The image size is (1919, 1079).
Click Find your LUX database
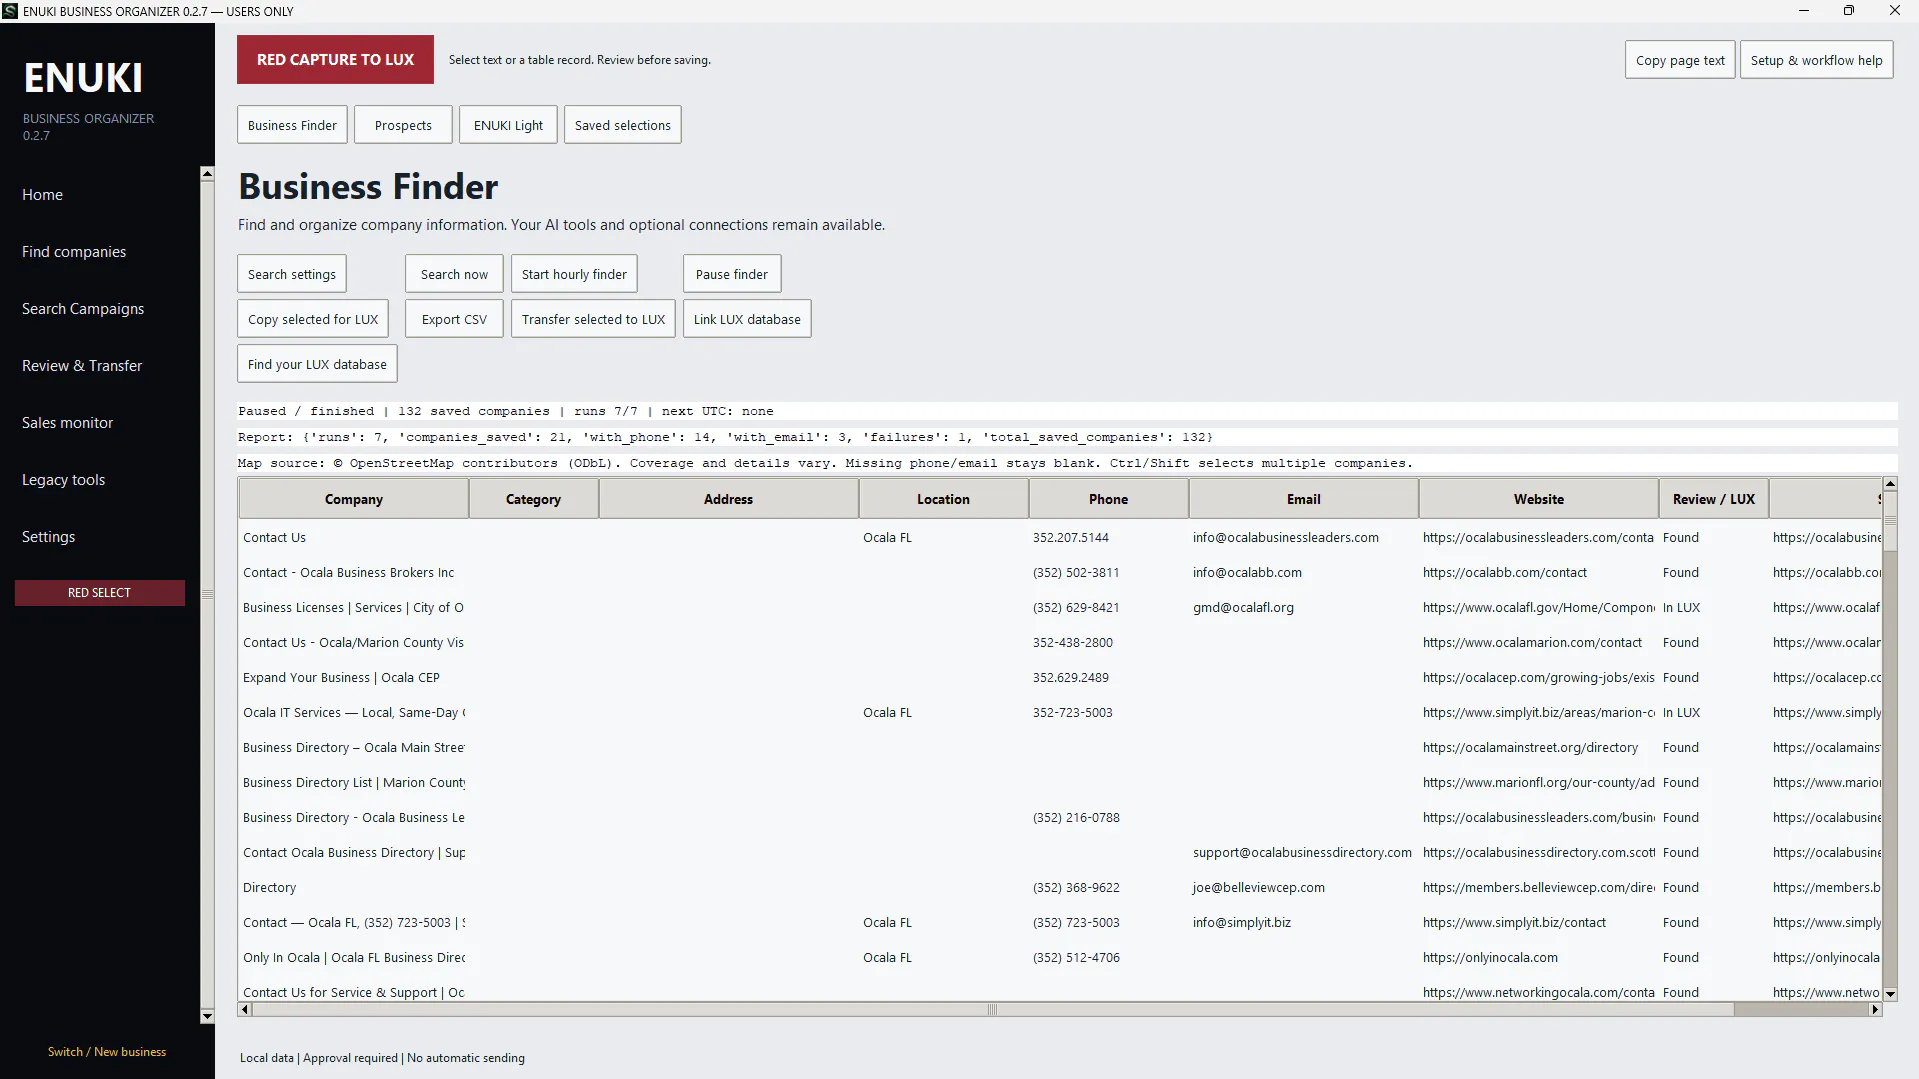pyautogui.click(x=317, y=364)
